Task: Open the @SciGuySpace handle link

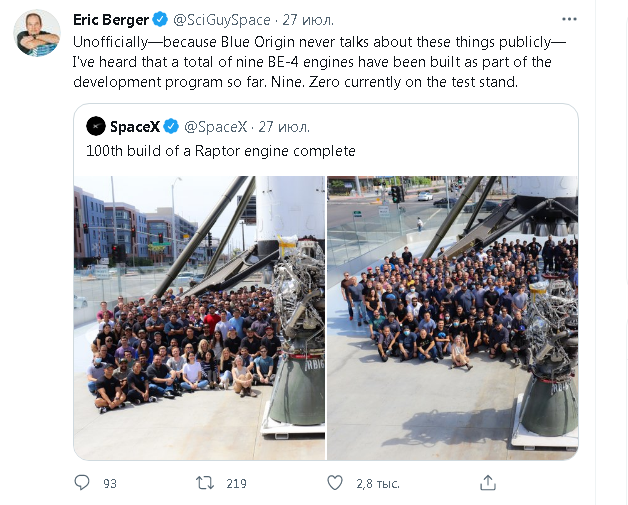Action: [221, 20]
